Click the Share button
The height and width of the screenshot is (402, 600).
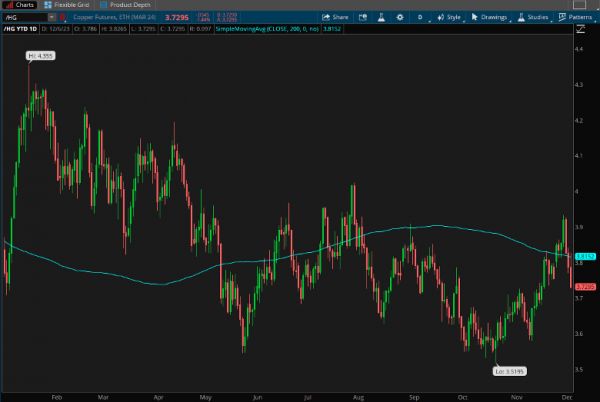(x=335, y=17)
